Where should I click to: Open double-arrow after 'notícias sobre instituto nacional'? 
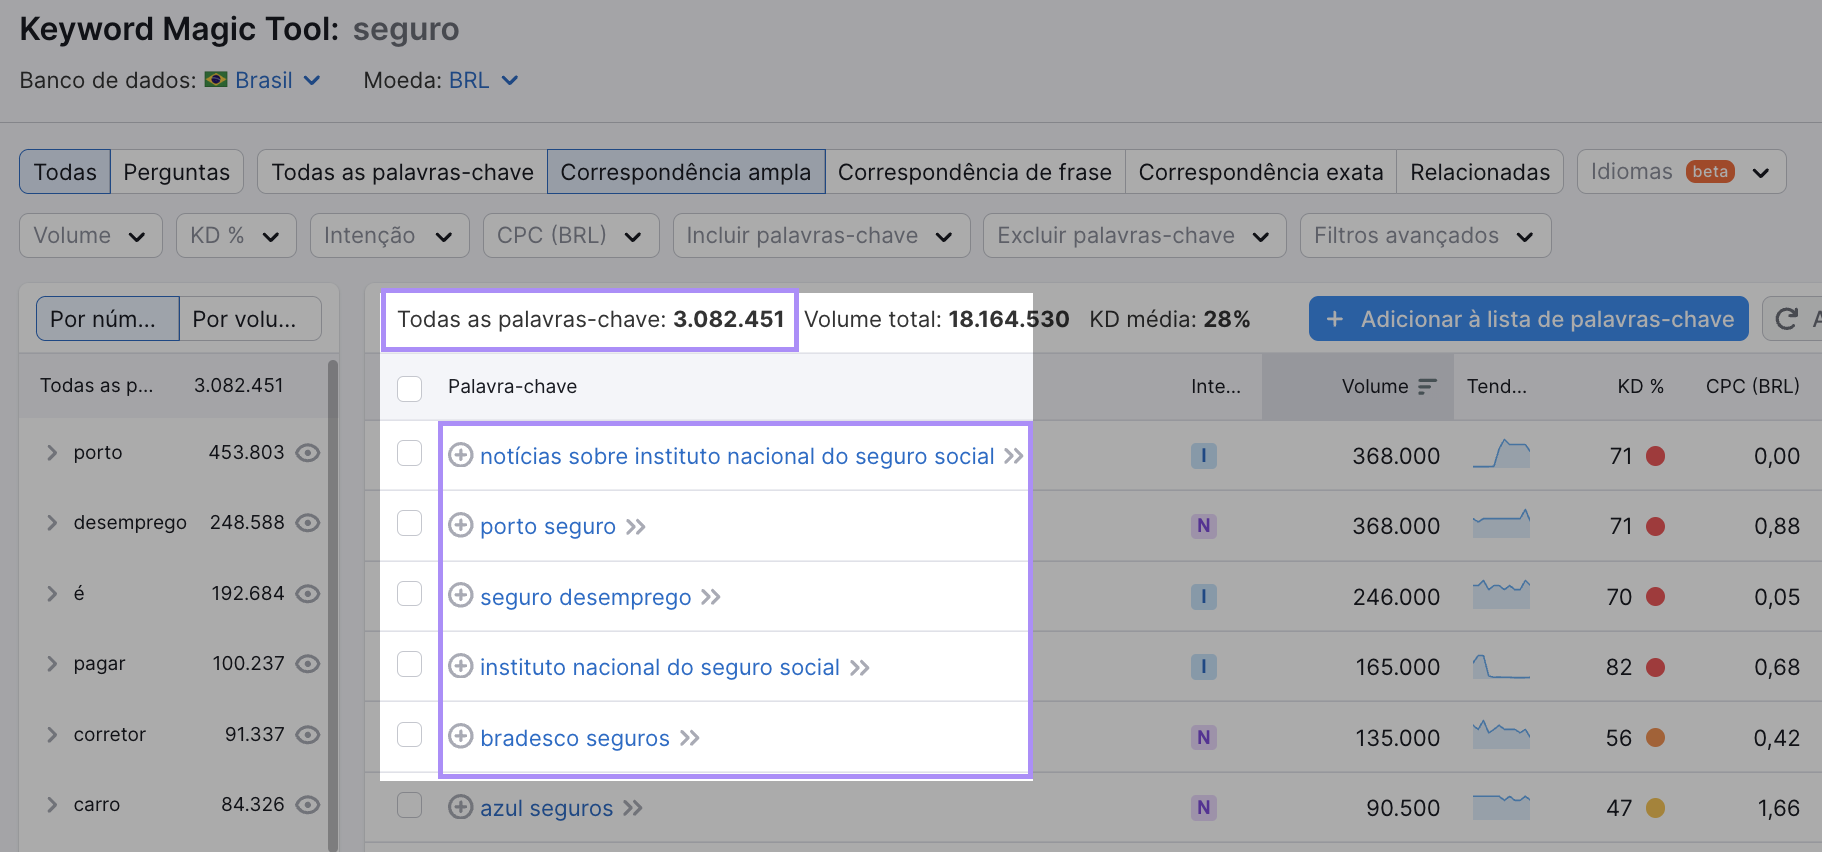point(1014,456)
